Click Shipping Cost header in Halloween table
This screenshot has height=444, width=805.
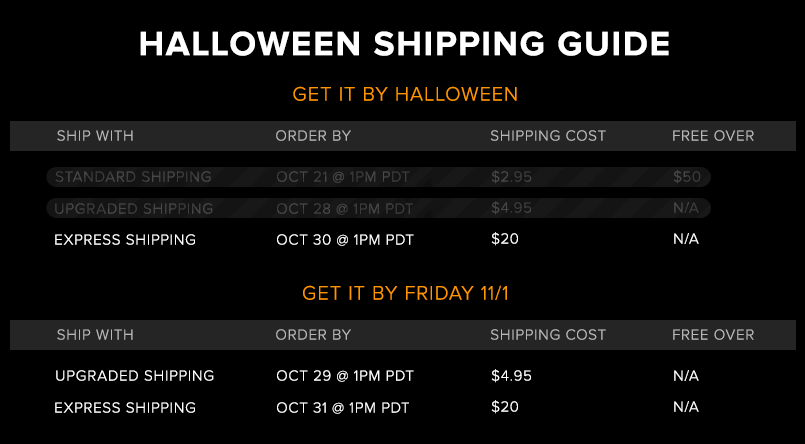[548, 136]
